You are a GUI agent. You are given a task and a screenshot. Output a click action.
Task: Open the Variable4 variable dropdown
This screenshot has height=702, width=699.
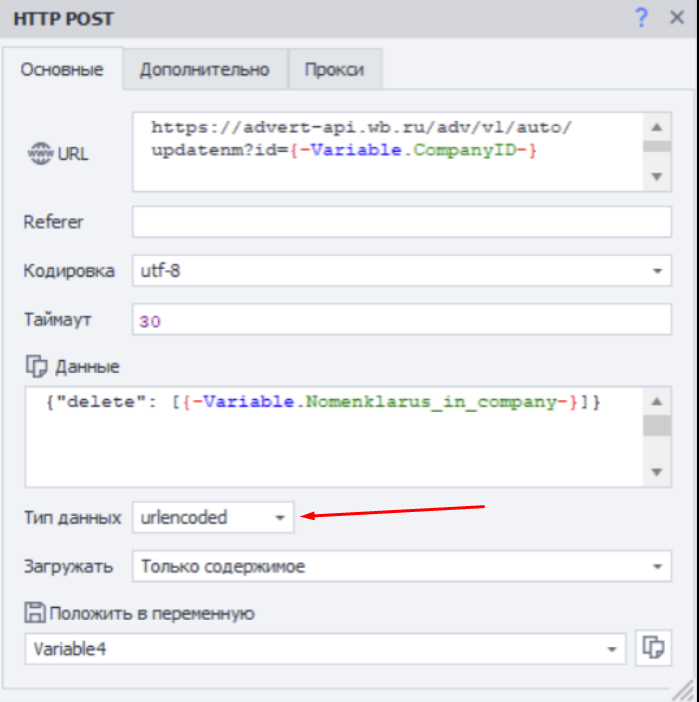pyautogui.click(x=612, y=649)
